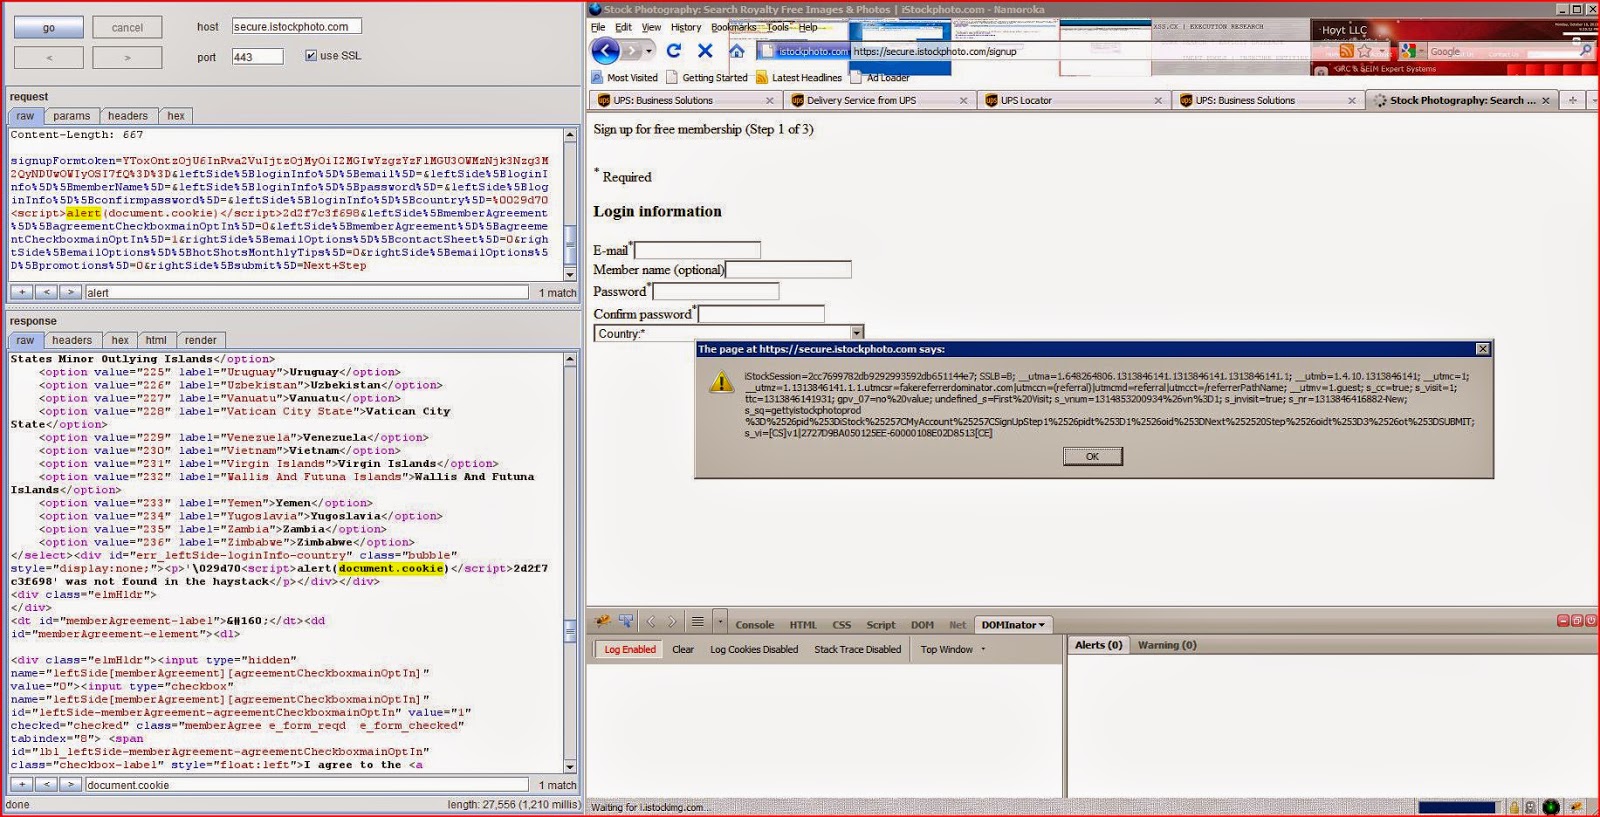This screenshot has height=817, width=1600.
Task: Click the request search plus button
Action: click(x=22, y=292)
